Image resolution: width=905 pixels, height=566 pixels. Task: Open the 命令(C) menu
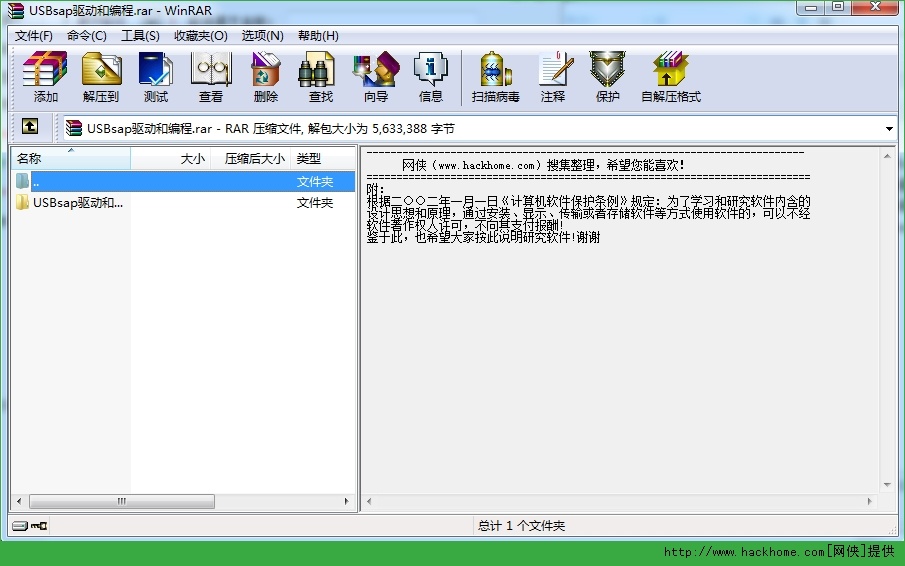click(x=87, y=36)
